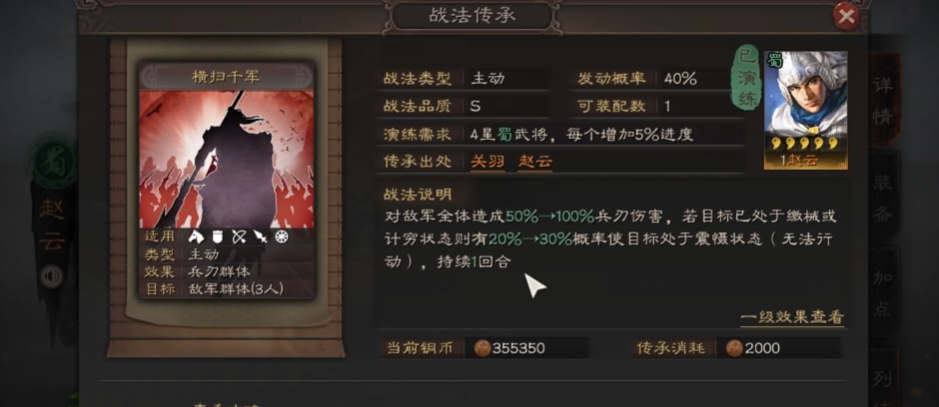The width and height of the screenshot is (939, 407).
Task: Click the 横扫千军 skill card artwork
Action: 226,159
